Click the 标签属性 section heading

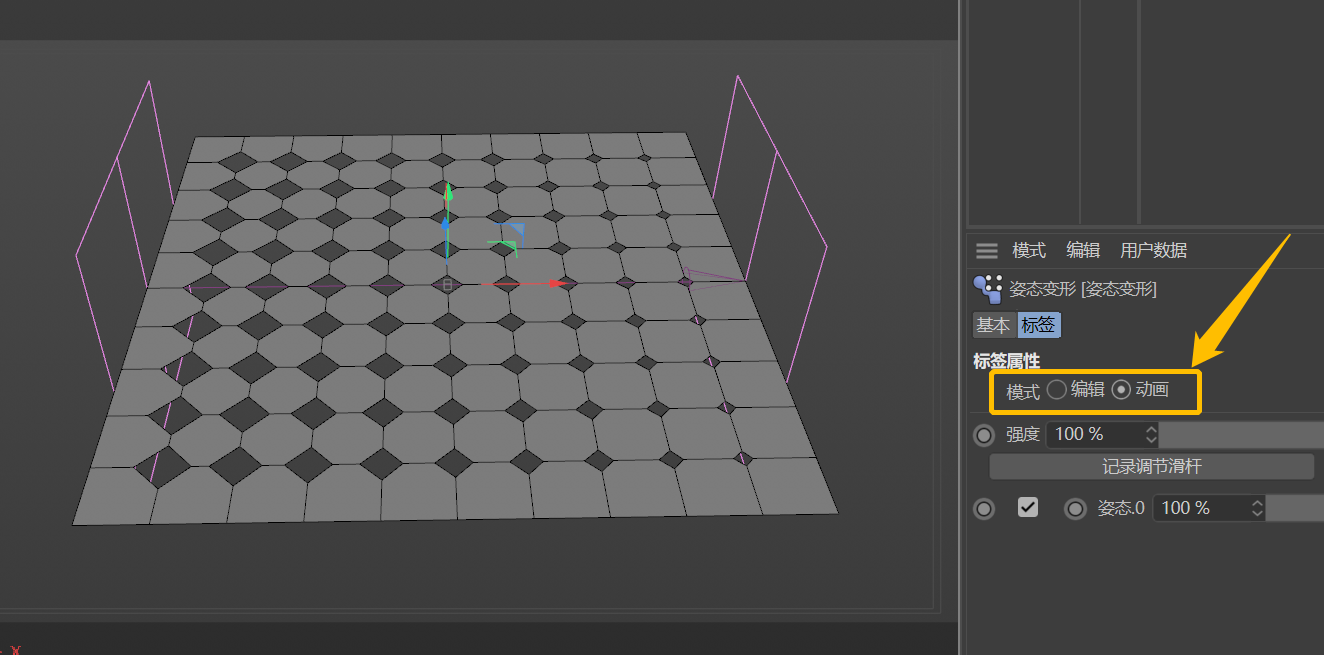point(1006,361)
